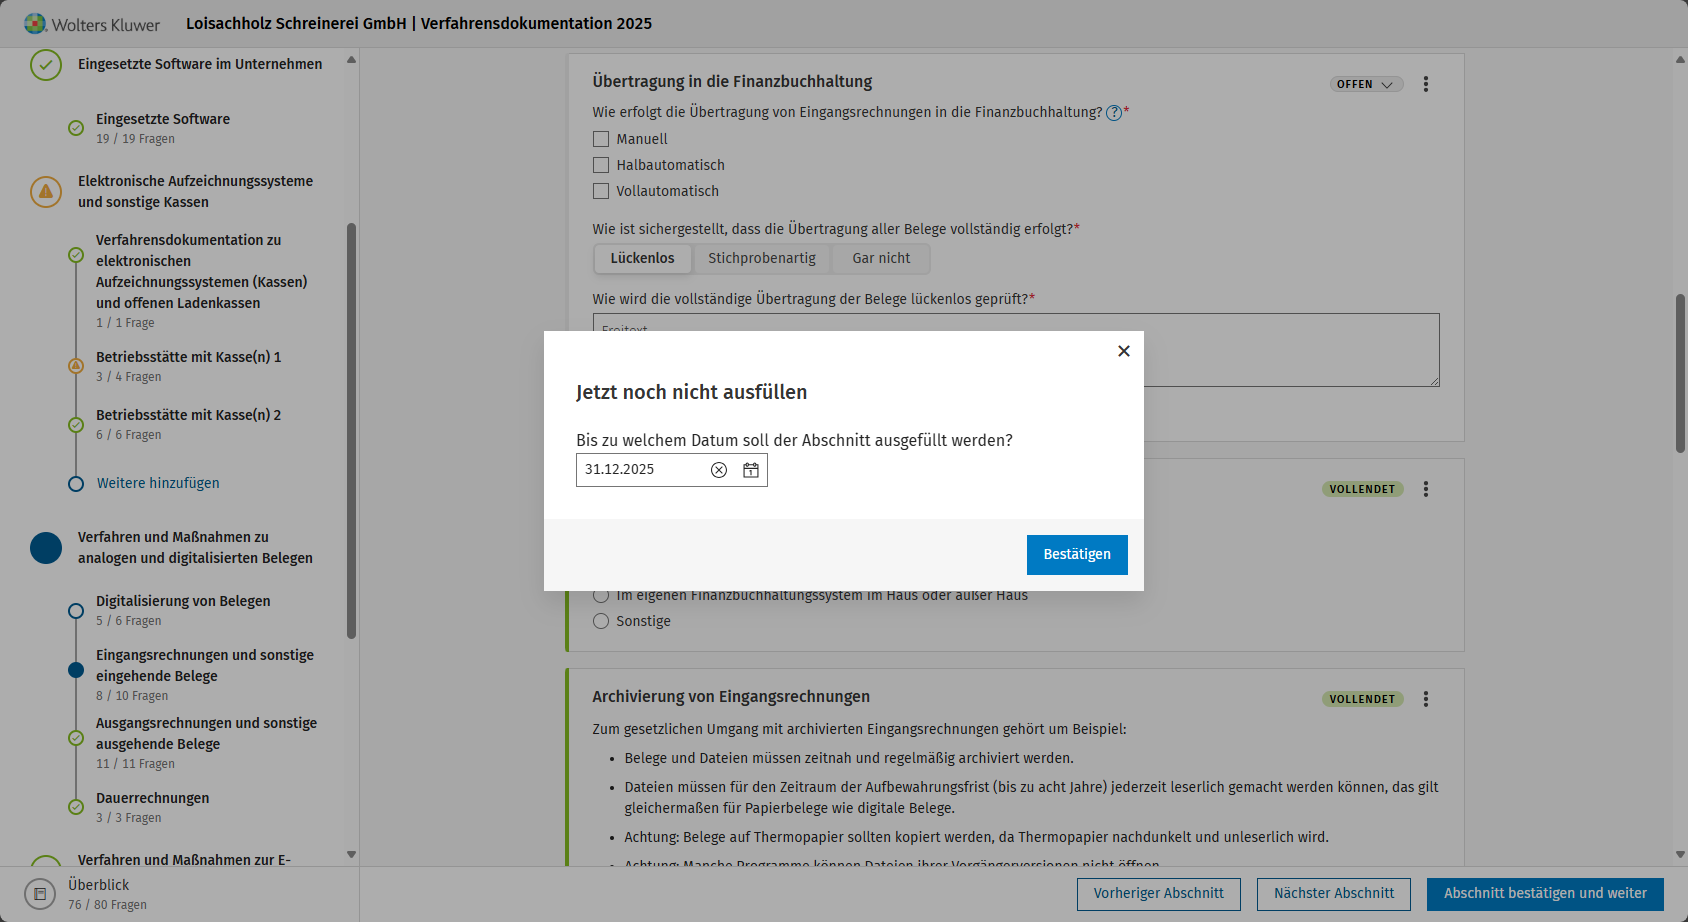Open Digitalisierung von Belegen section

(x=183, y=610)
